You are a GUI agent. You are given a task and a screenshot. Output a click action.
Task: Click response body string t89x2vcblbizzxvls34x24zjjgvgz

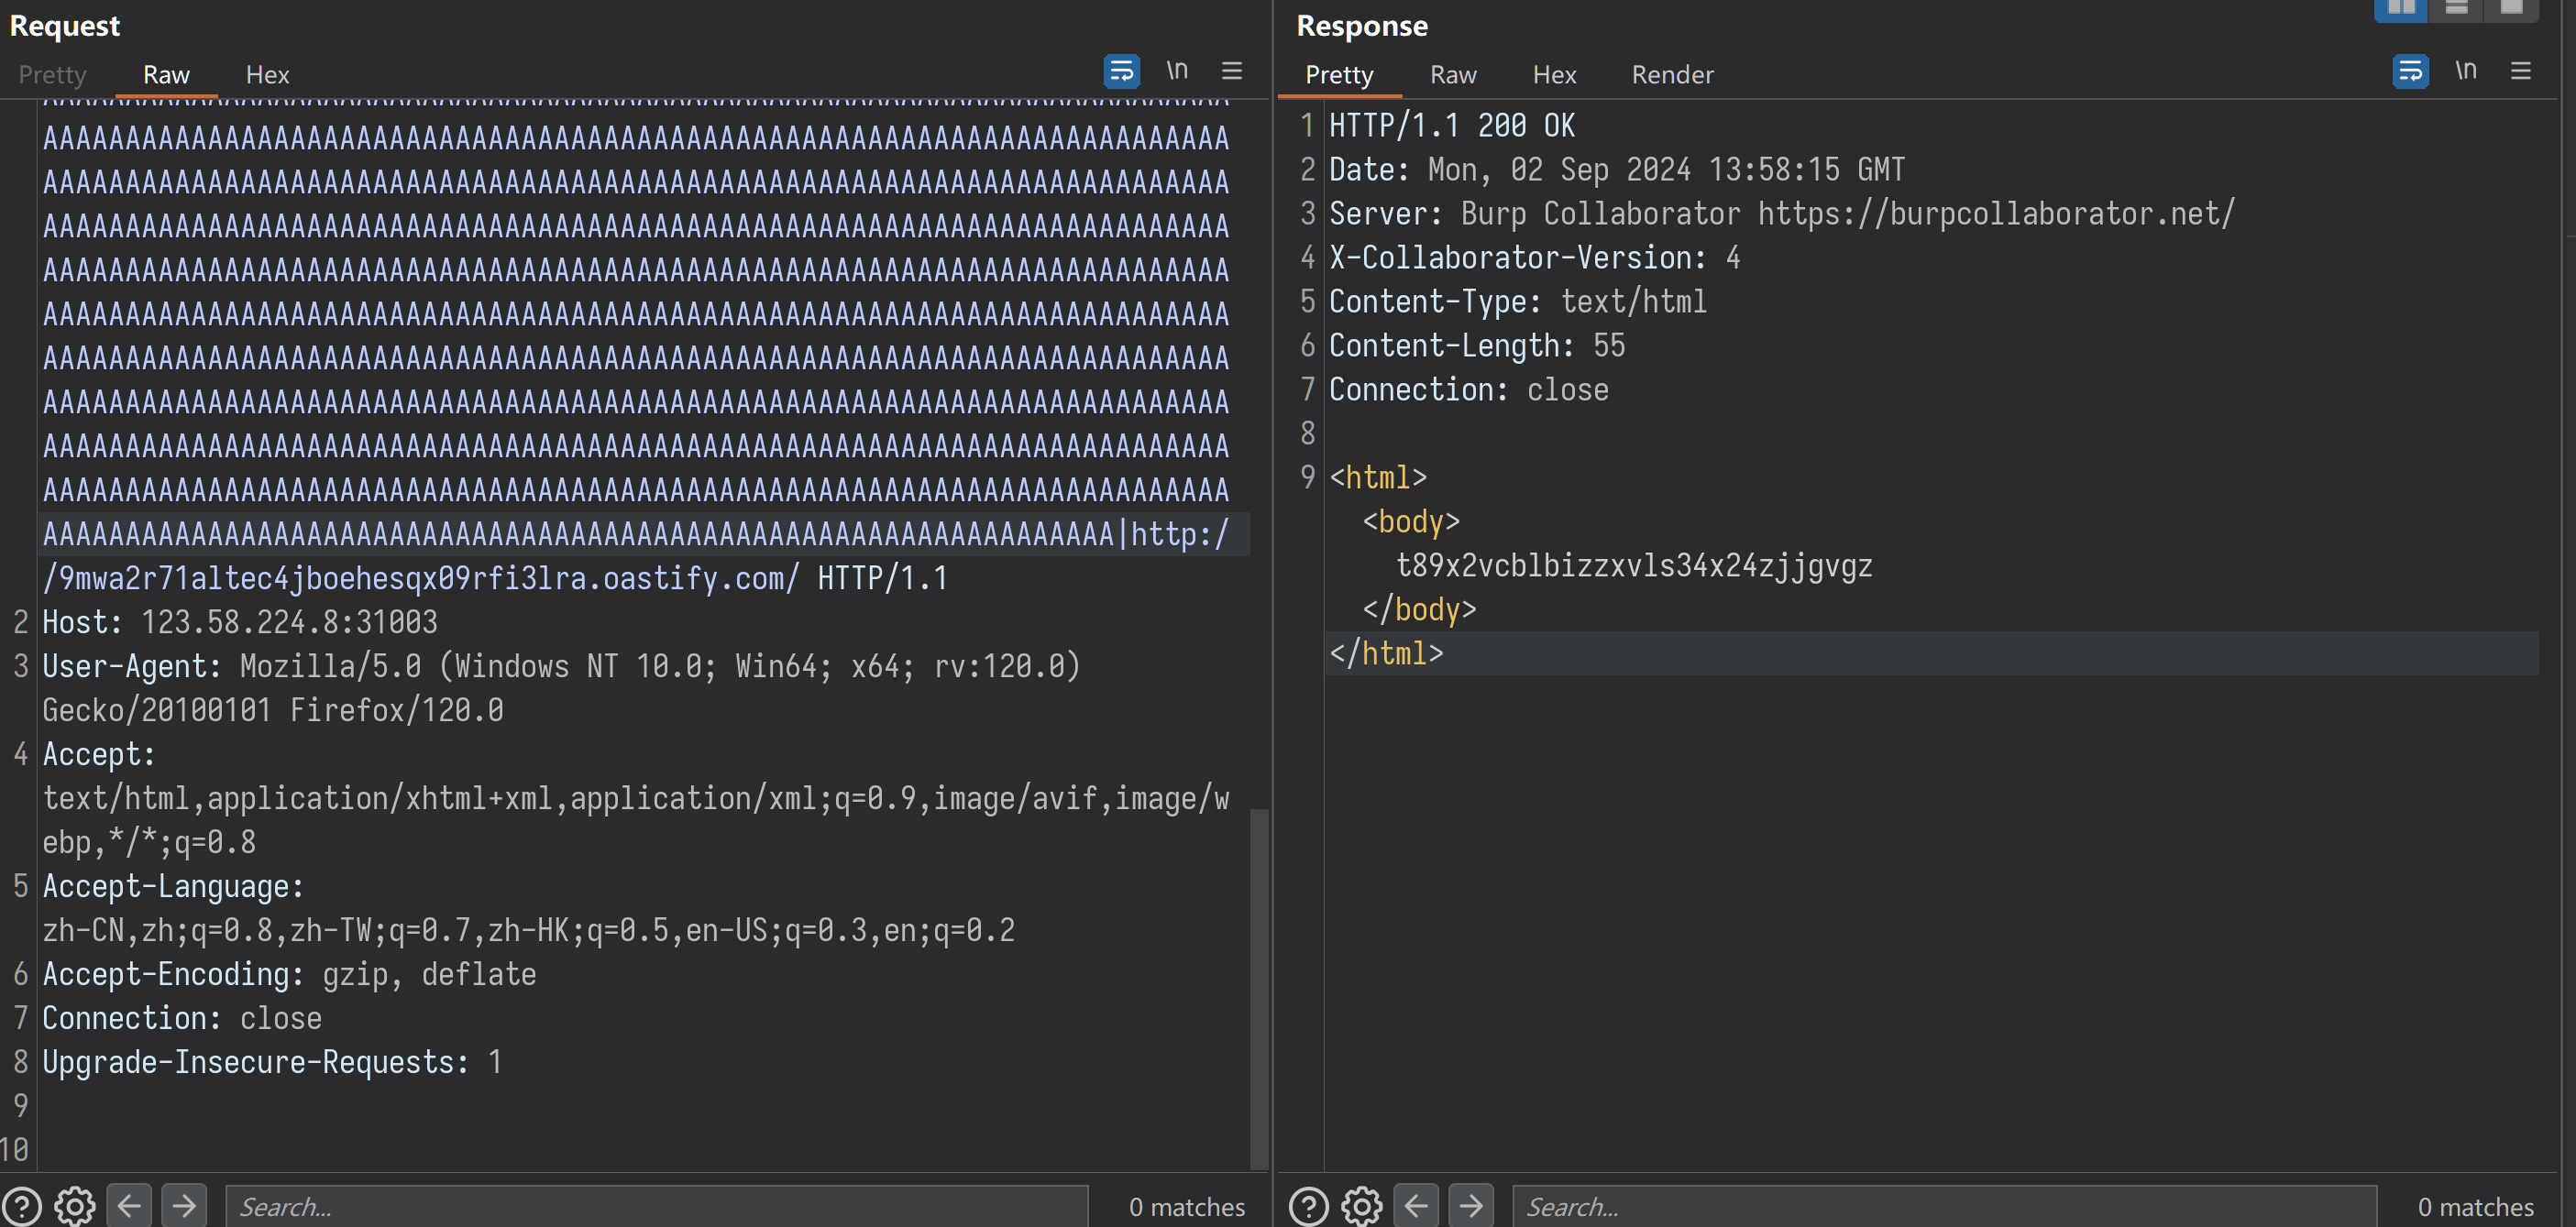tap(1634, 566)
